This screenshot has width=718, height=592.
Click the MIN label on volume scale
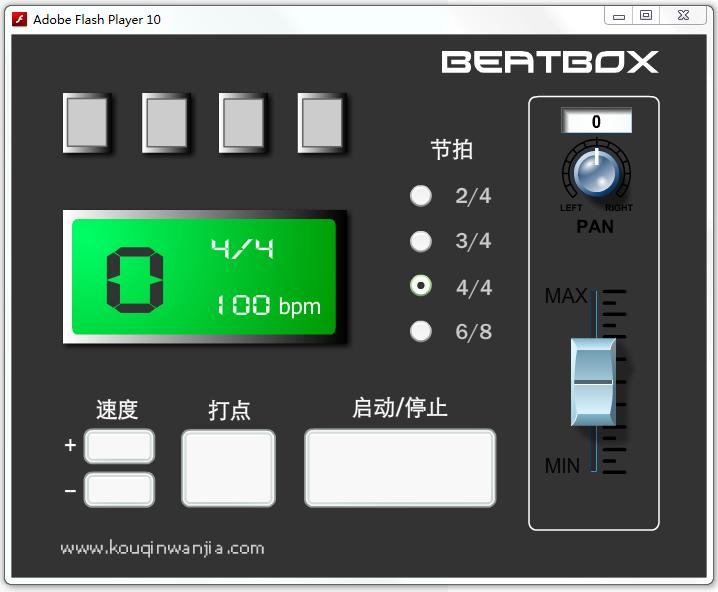(x=562, y=466)
